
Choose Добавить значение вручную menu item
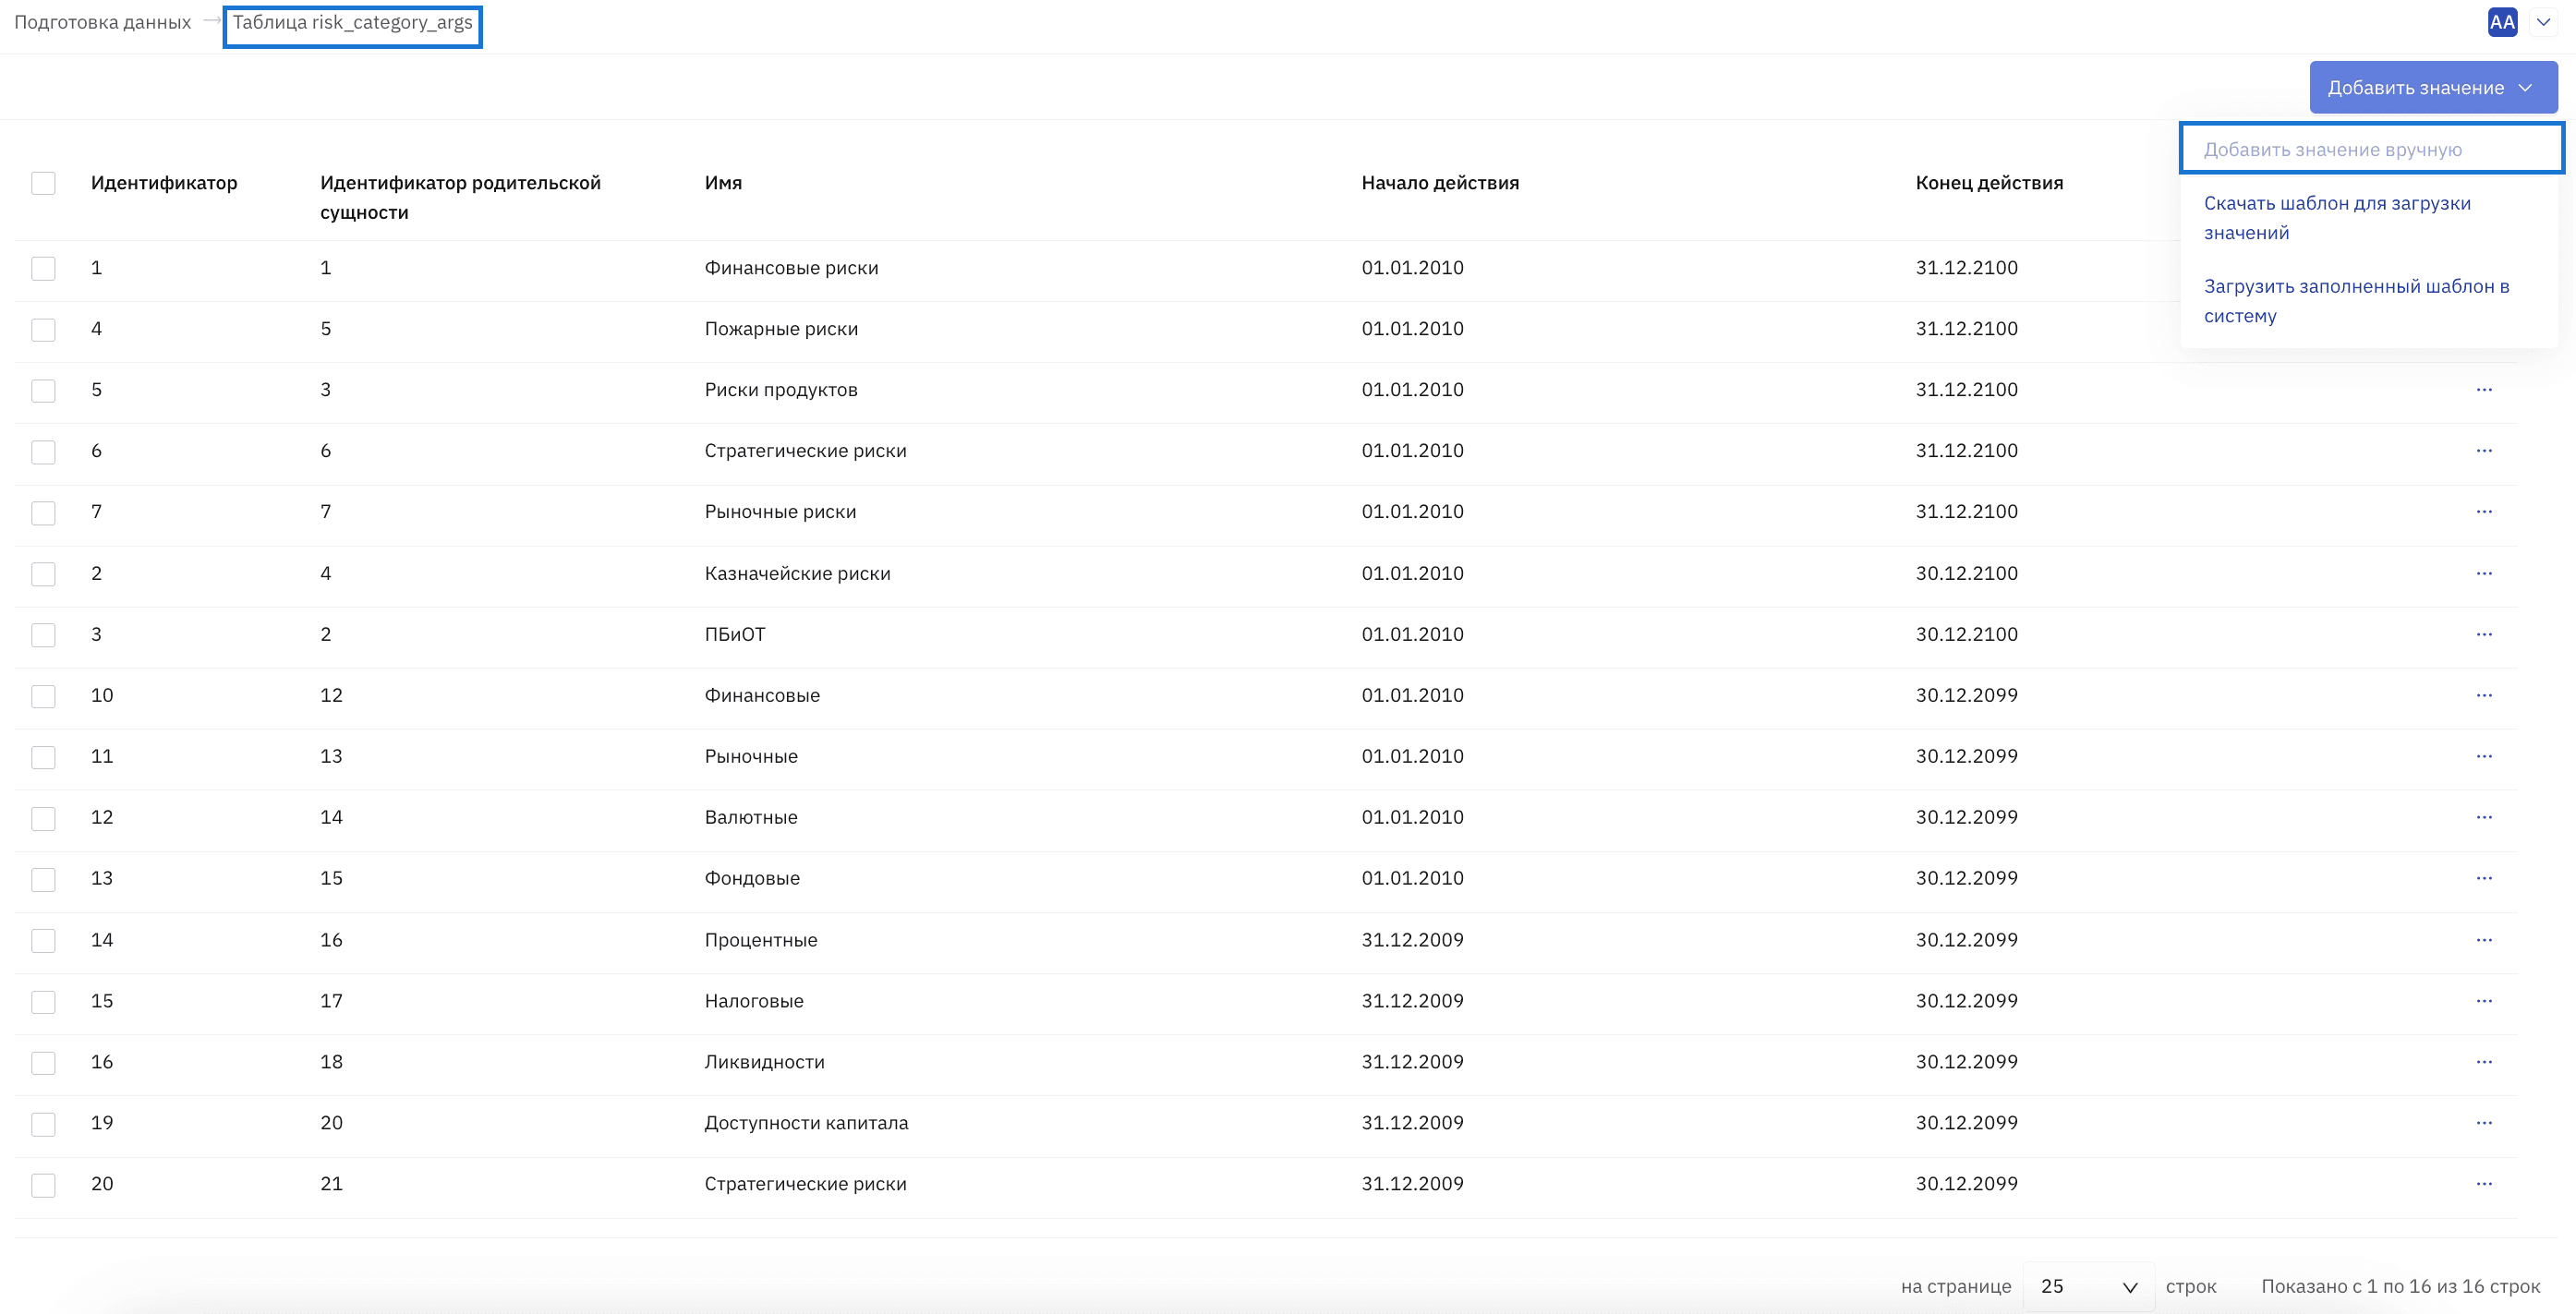coord(2371,149)
